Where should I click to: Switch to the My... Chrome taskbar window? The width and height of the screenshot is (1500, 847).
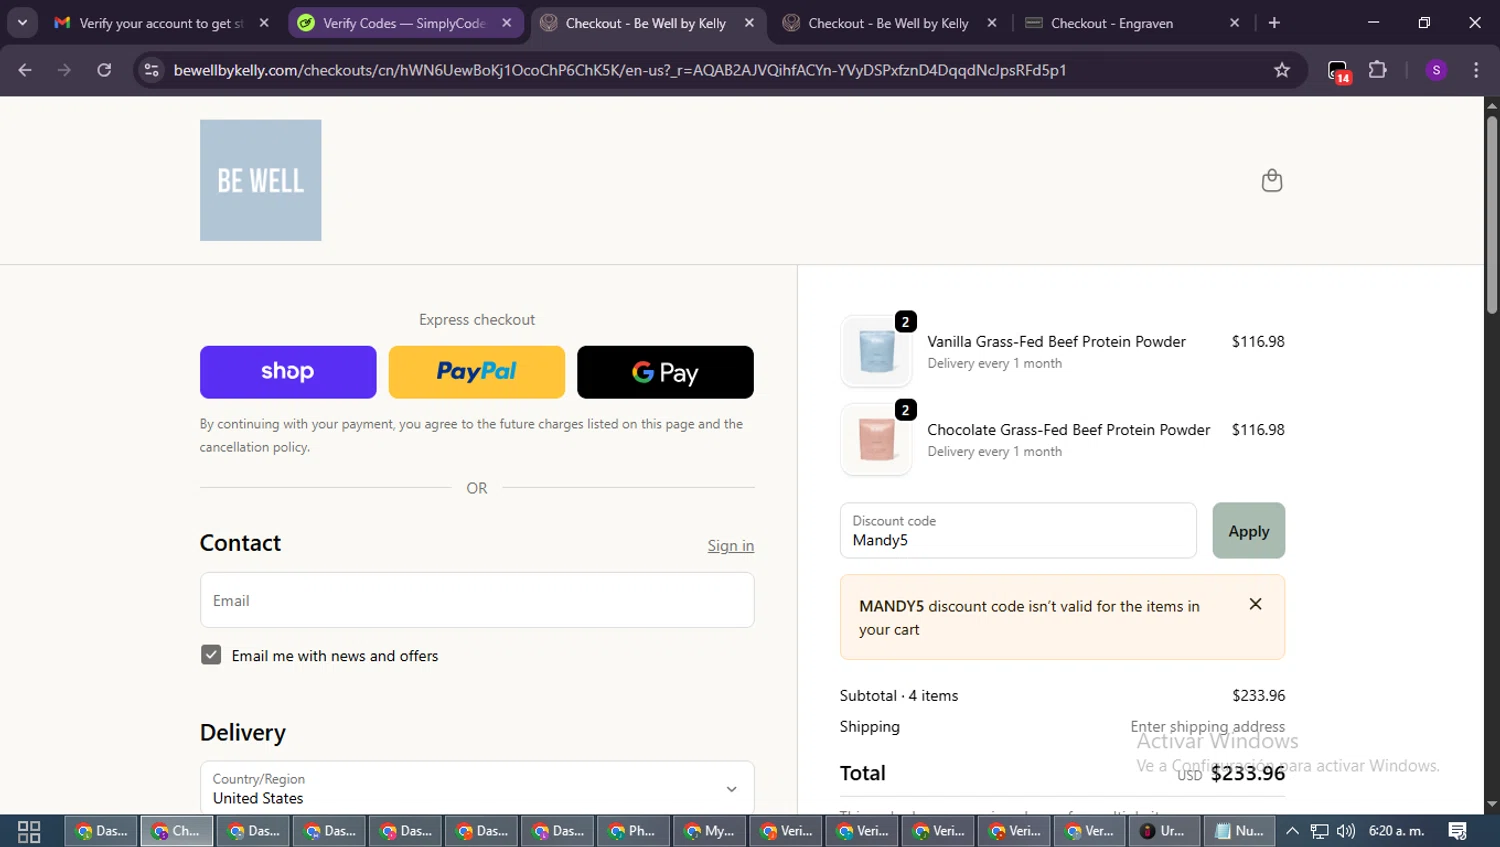pos(709,831)
